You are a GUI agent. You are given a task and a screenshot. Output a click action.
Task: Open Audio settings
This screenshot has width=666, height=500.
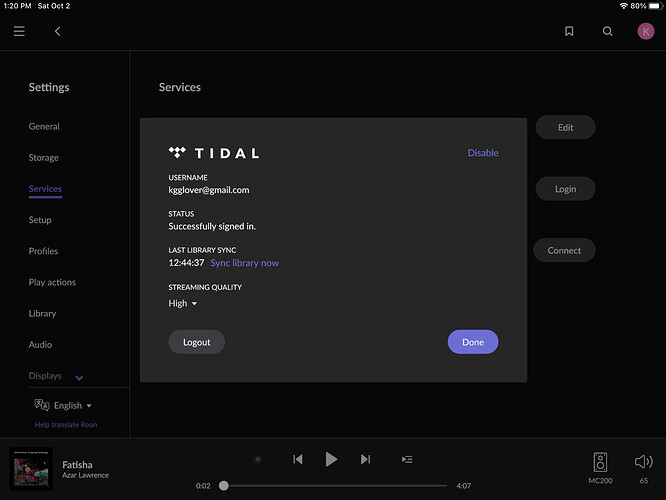[x=40, y=345]
